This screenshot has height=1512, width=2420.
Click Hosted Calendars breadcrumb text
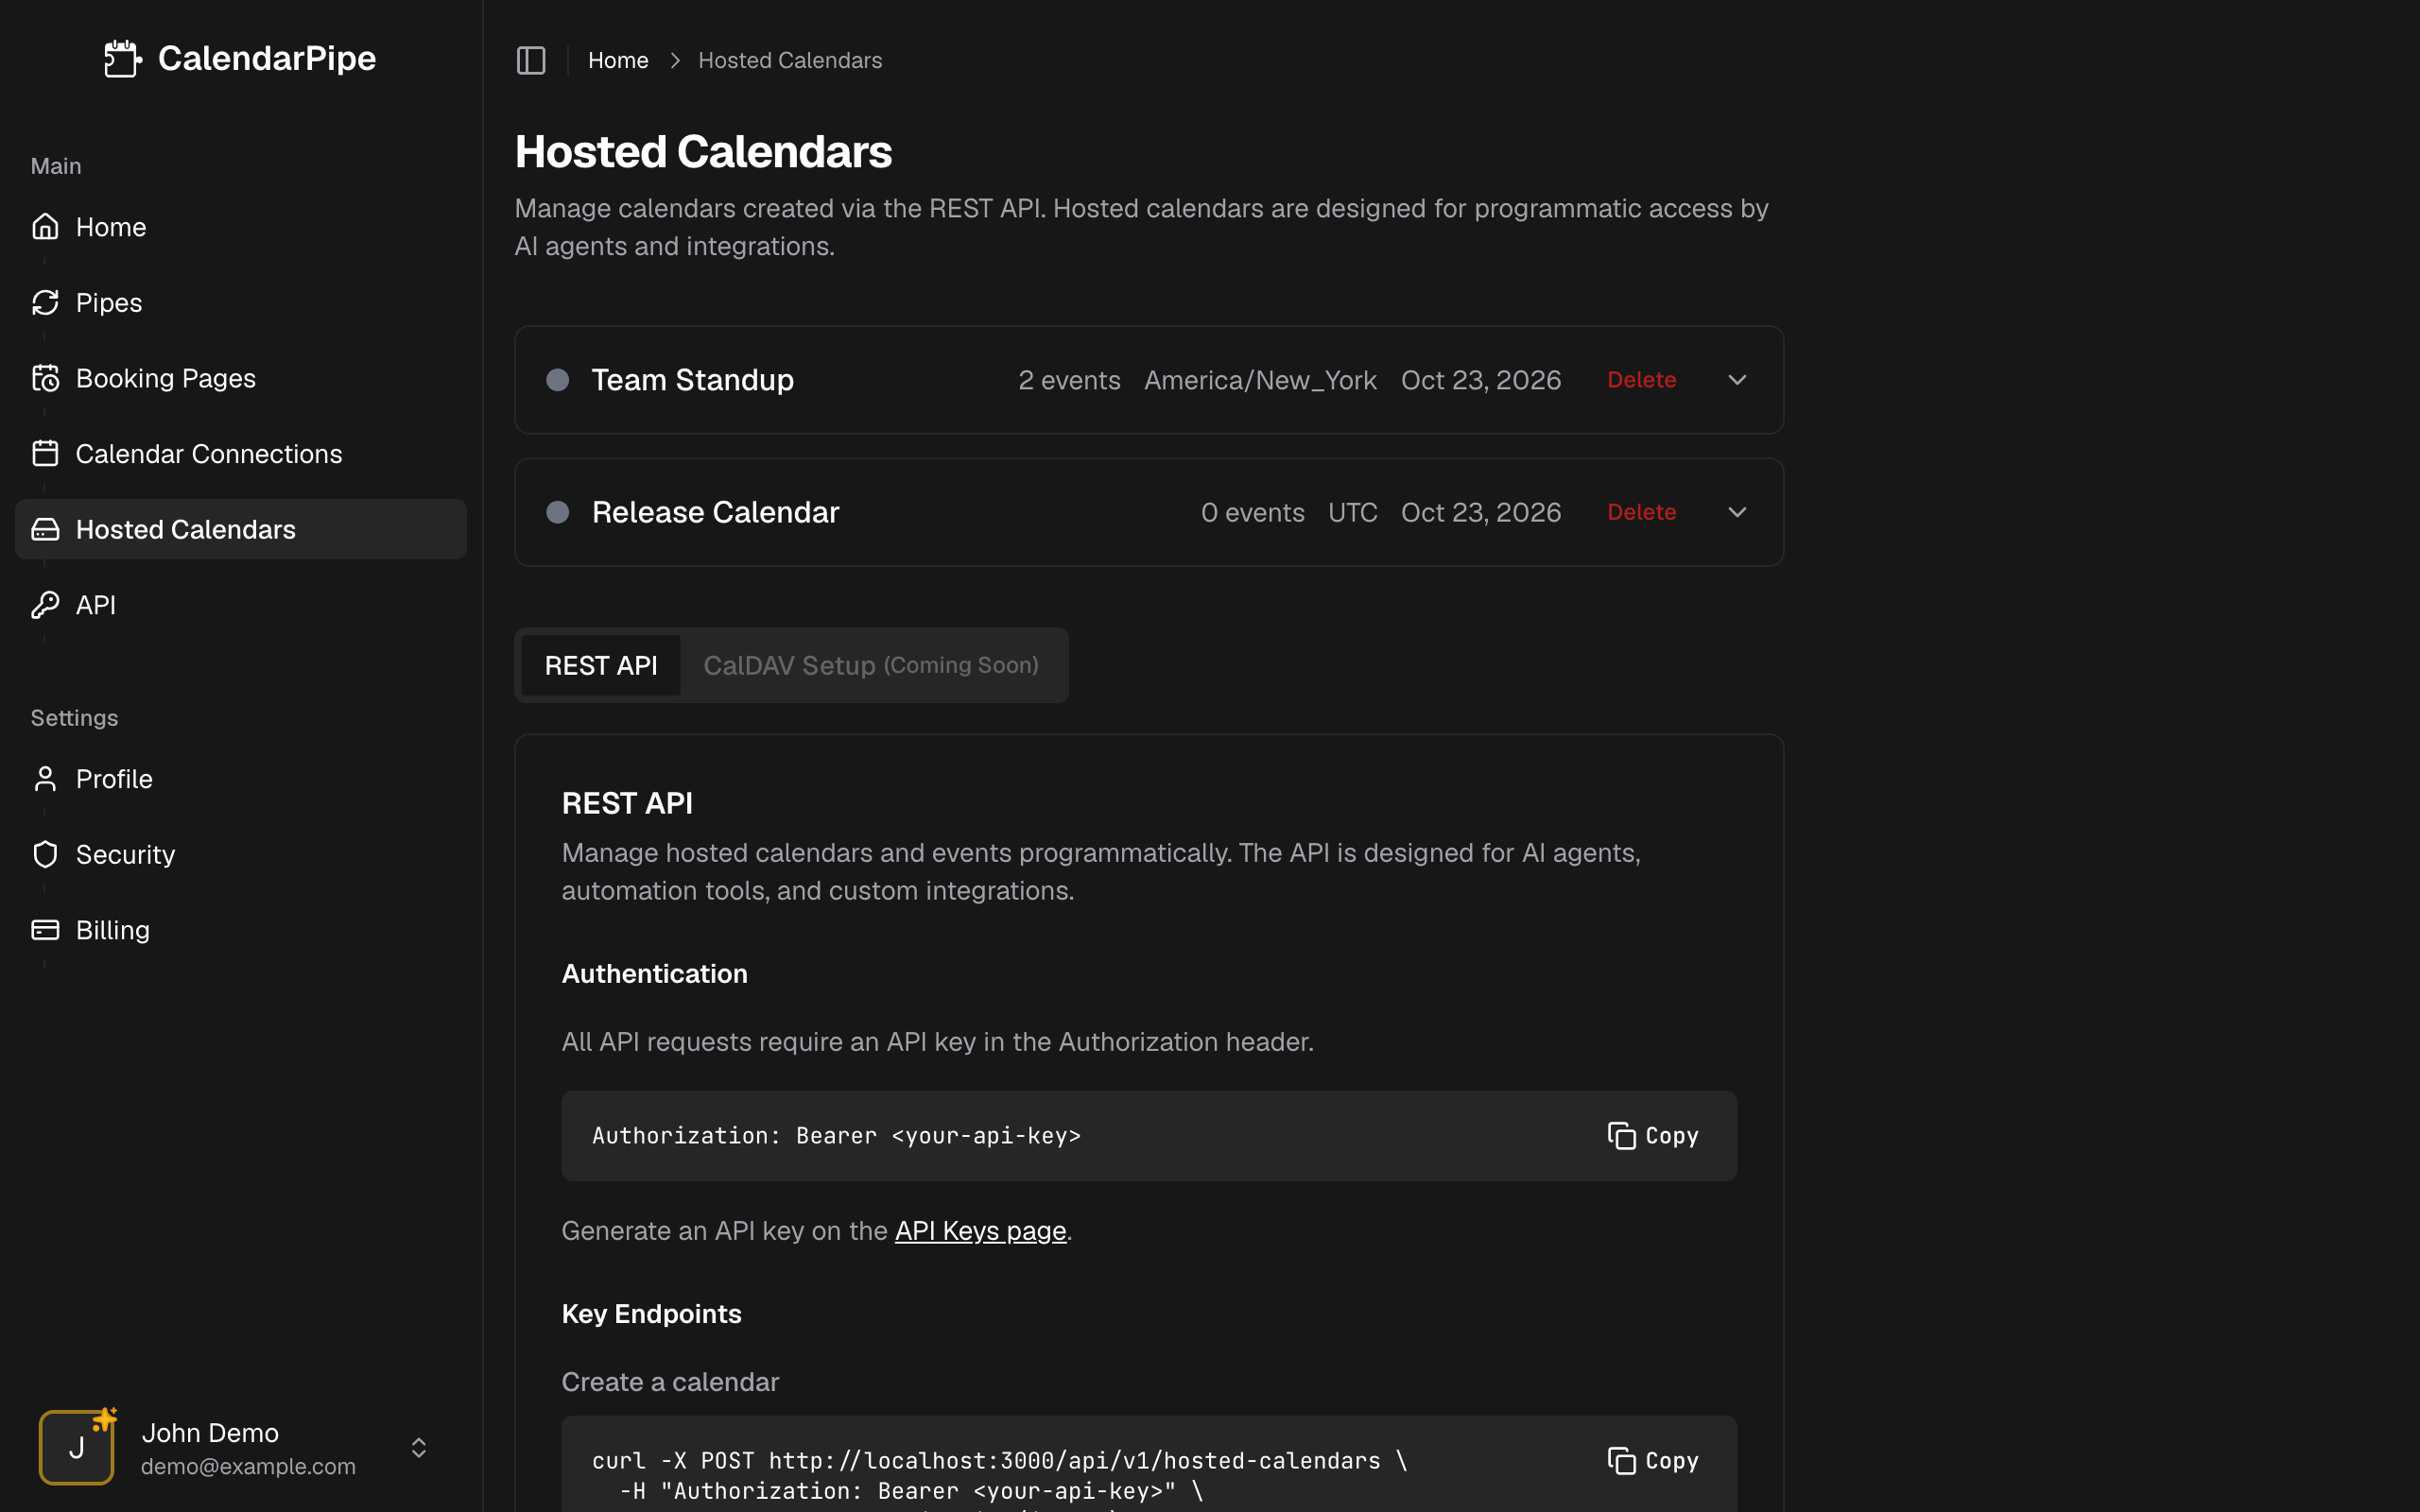[x=790, y=60]
